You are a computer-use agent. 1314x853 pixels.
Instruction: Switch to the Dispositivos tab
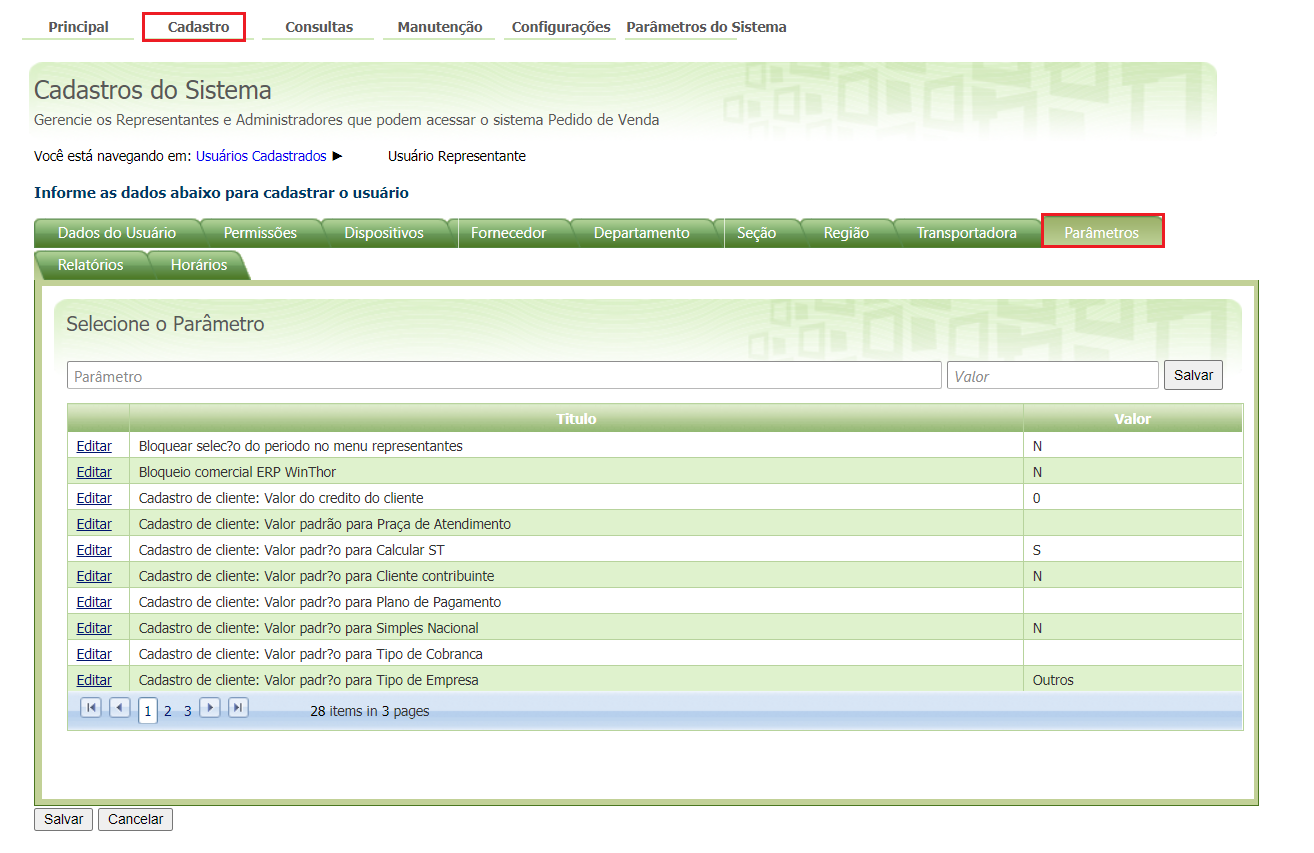[384, 233]
